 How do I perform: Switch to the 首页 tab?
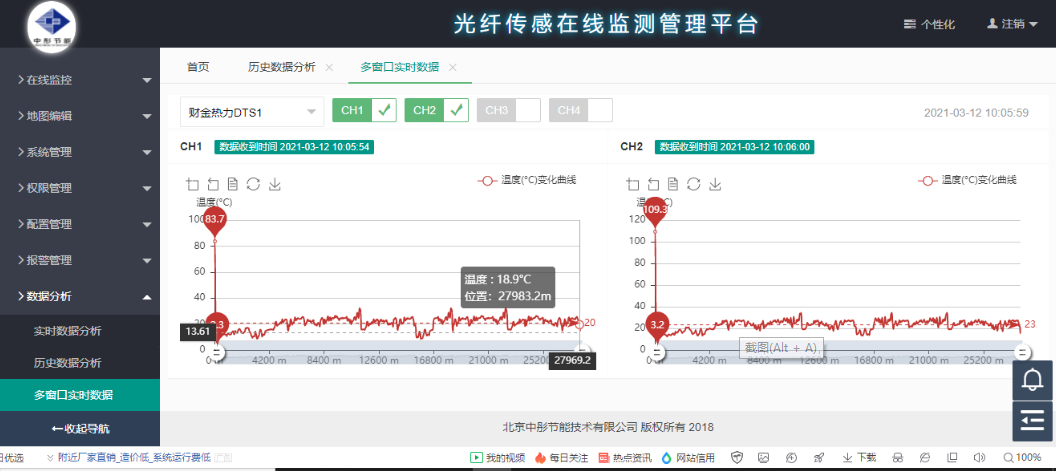198,67
